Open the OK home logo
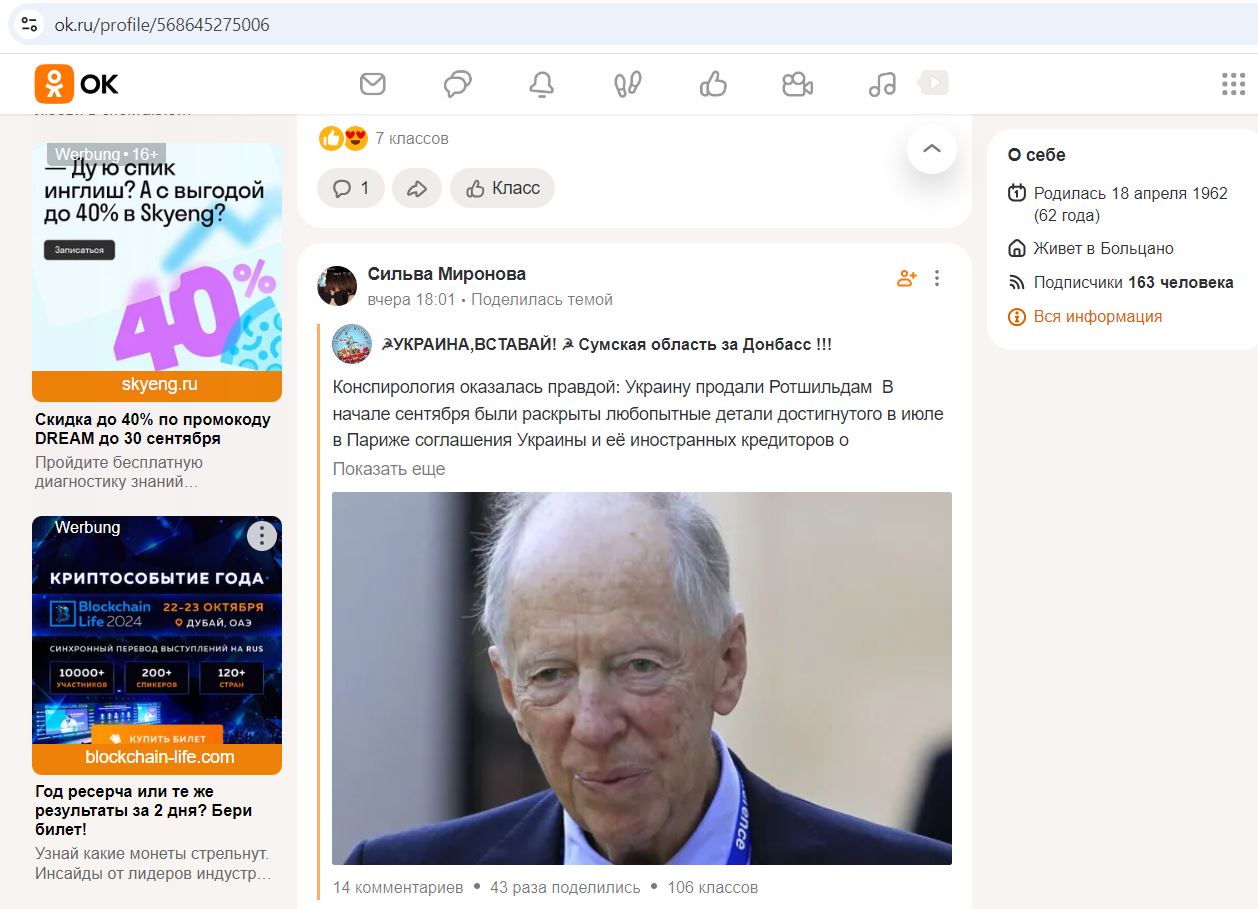This screenshot has height=909, width=1258. pyautogui.click(x=76, y=84)
